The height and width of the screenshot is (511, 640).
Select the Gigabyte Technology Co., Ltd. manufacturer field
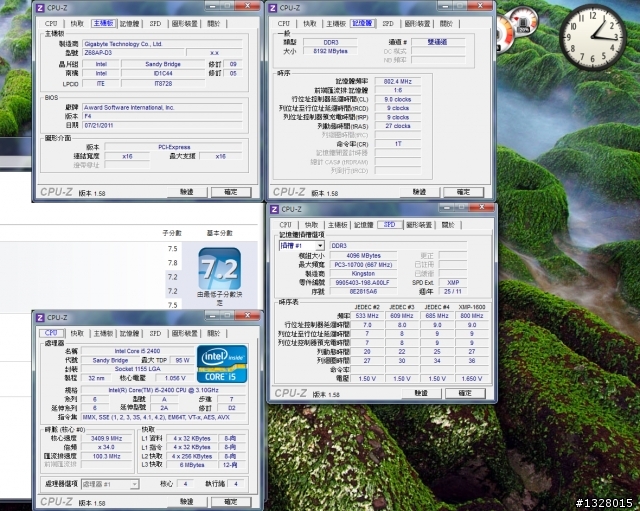[x=162, y=44]
